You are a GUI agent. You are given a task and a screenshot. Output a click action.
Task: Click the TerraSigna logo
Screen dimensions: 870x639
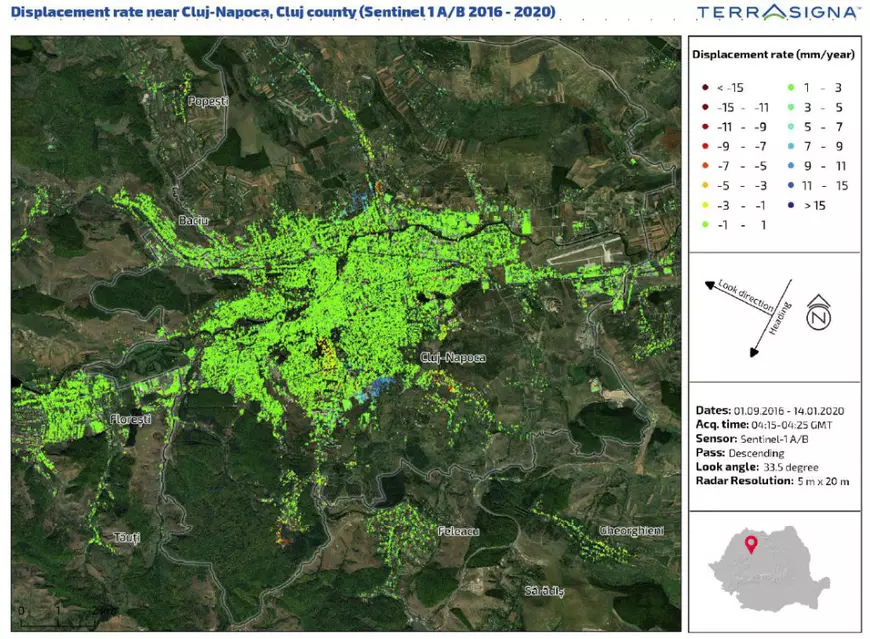(777, 13)
